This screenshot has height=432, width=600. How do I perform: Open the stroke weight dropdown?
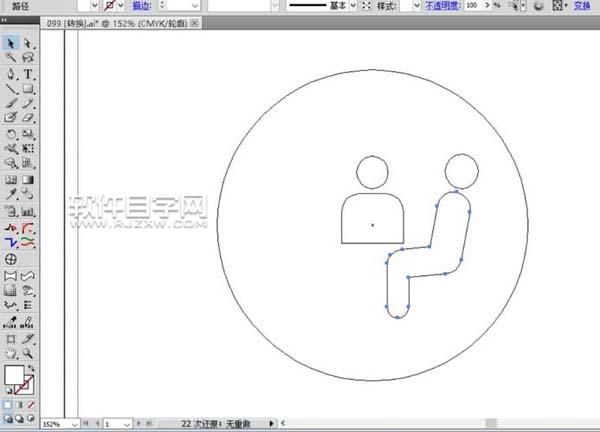195,6
